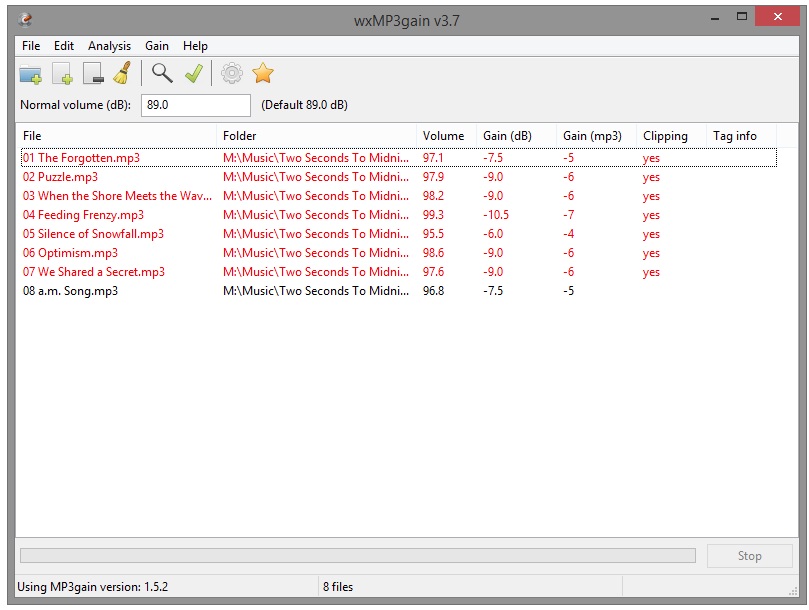Start analysis with the magnifier icon
Viewport: 809px width, 610px height.
[x=162, y=73]
